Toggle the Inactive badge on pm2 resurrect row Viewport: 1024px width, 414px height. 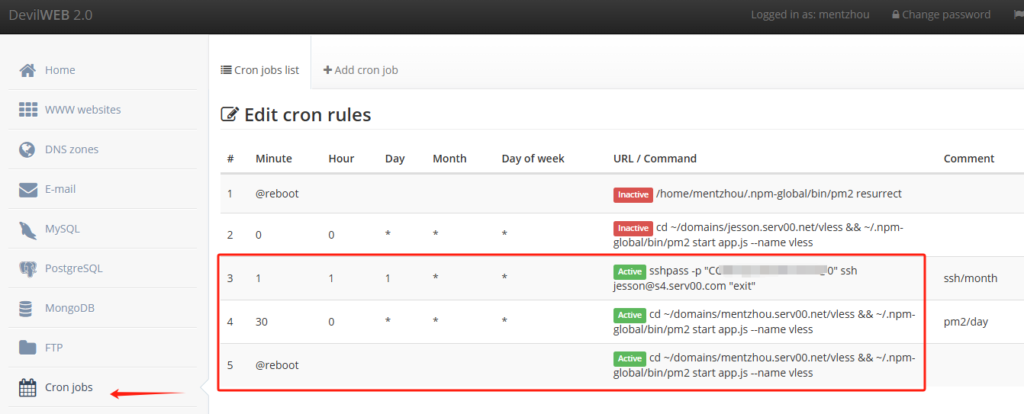(632, 194)
